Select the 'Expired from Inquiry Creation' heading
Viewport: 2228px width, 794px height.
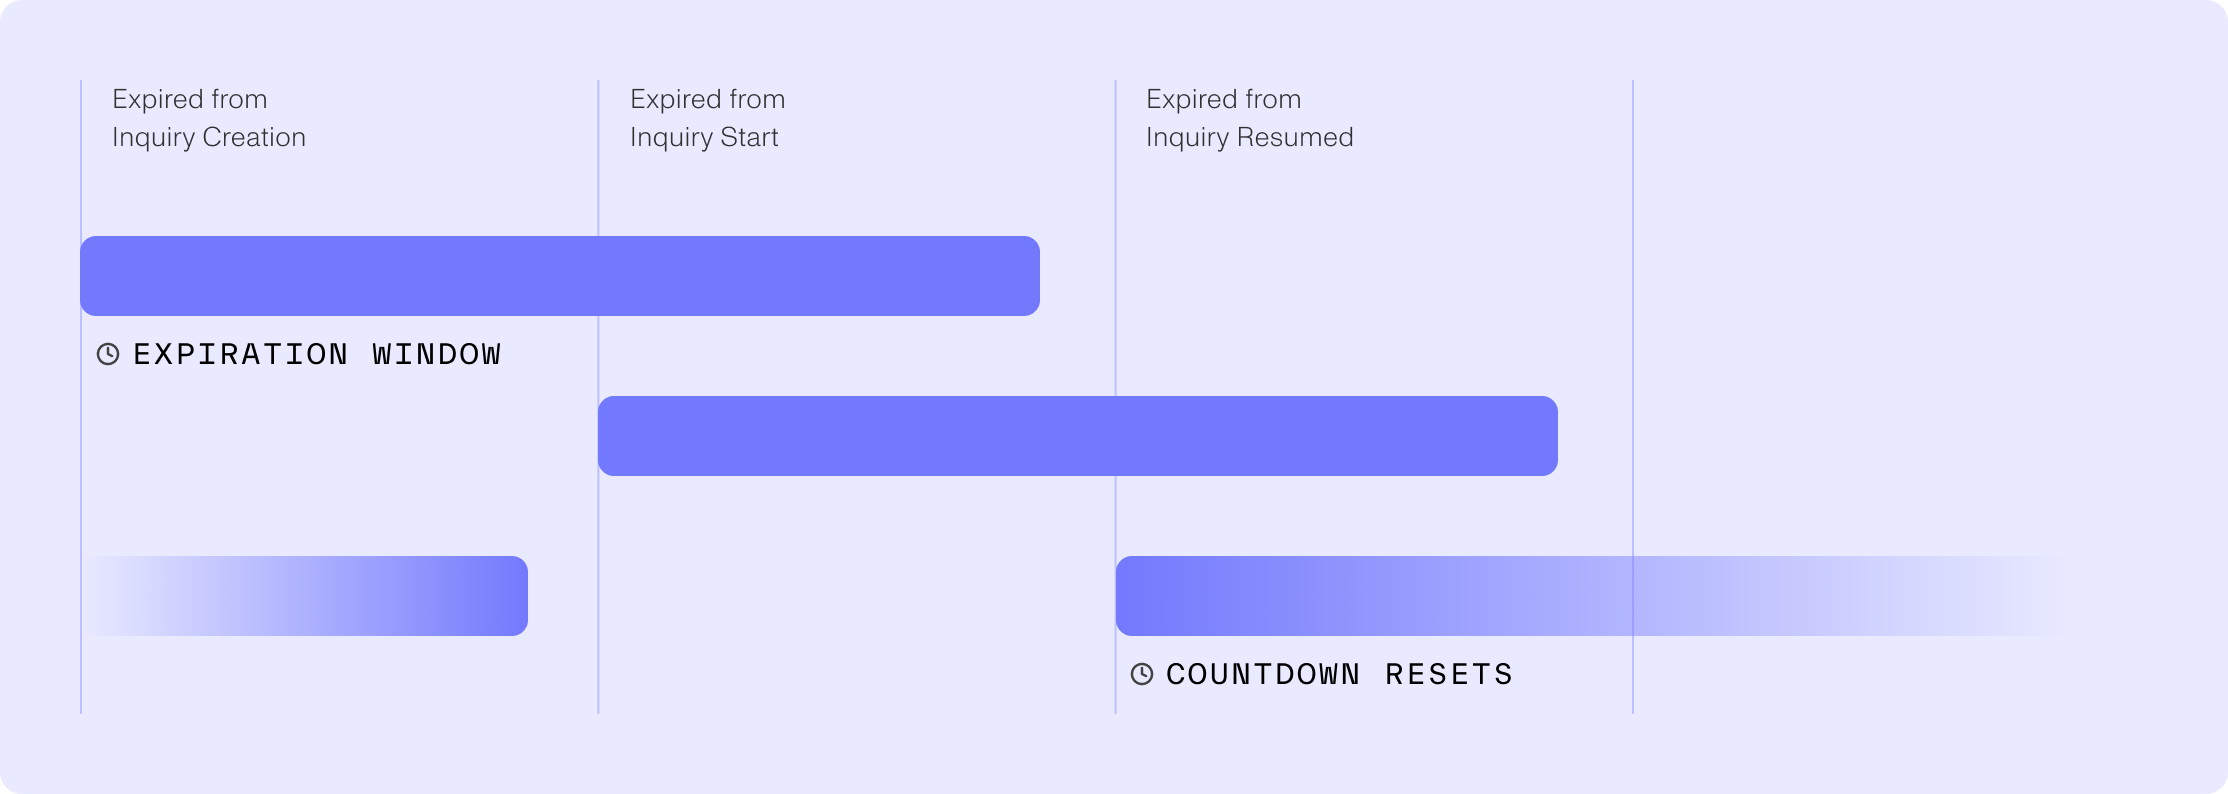coord(208,118)
